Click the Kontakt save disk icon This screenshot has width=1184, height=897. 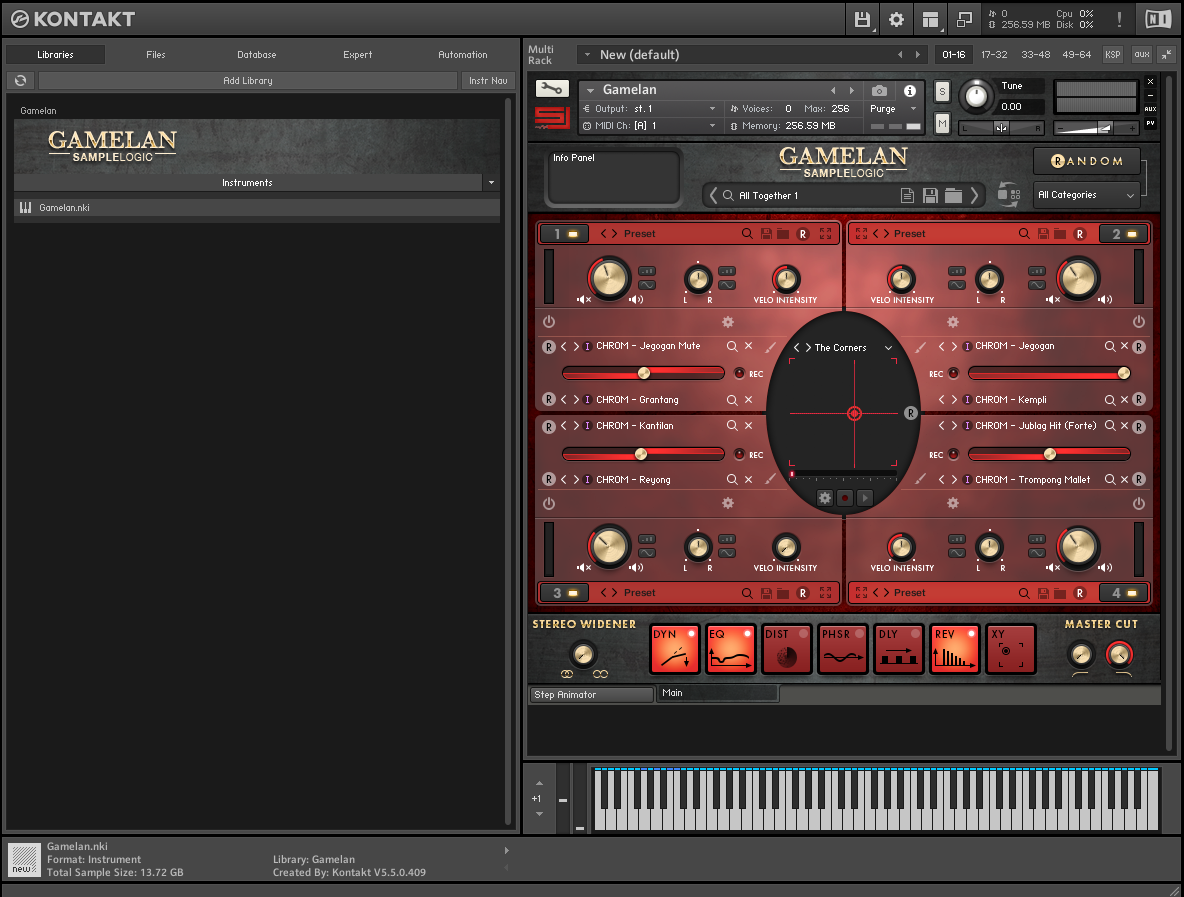tap(862, 20)
